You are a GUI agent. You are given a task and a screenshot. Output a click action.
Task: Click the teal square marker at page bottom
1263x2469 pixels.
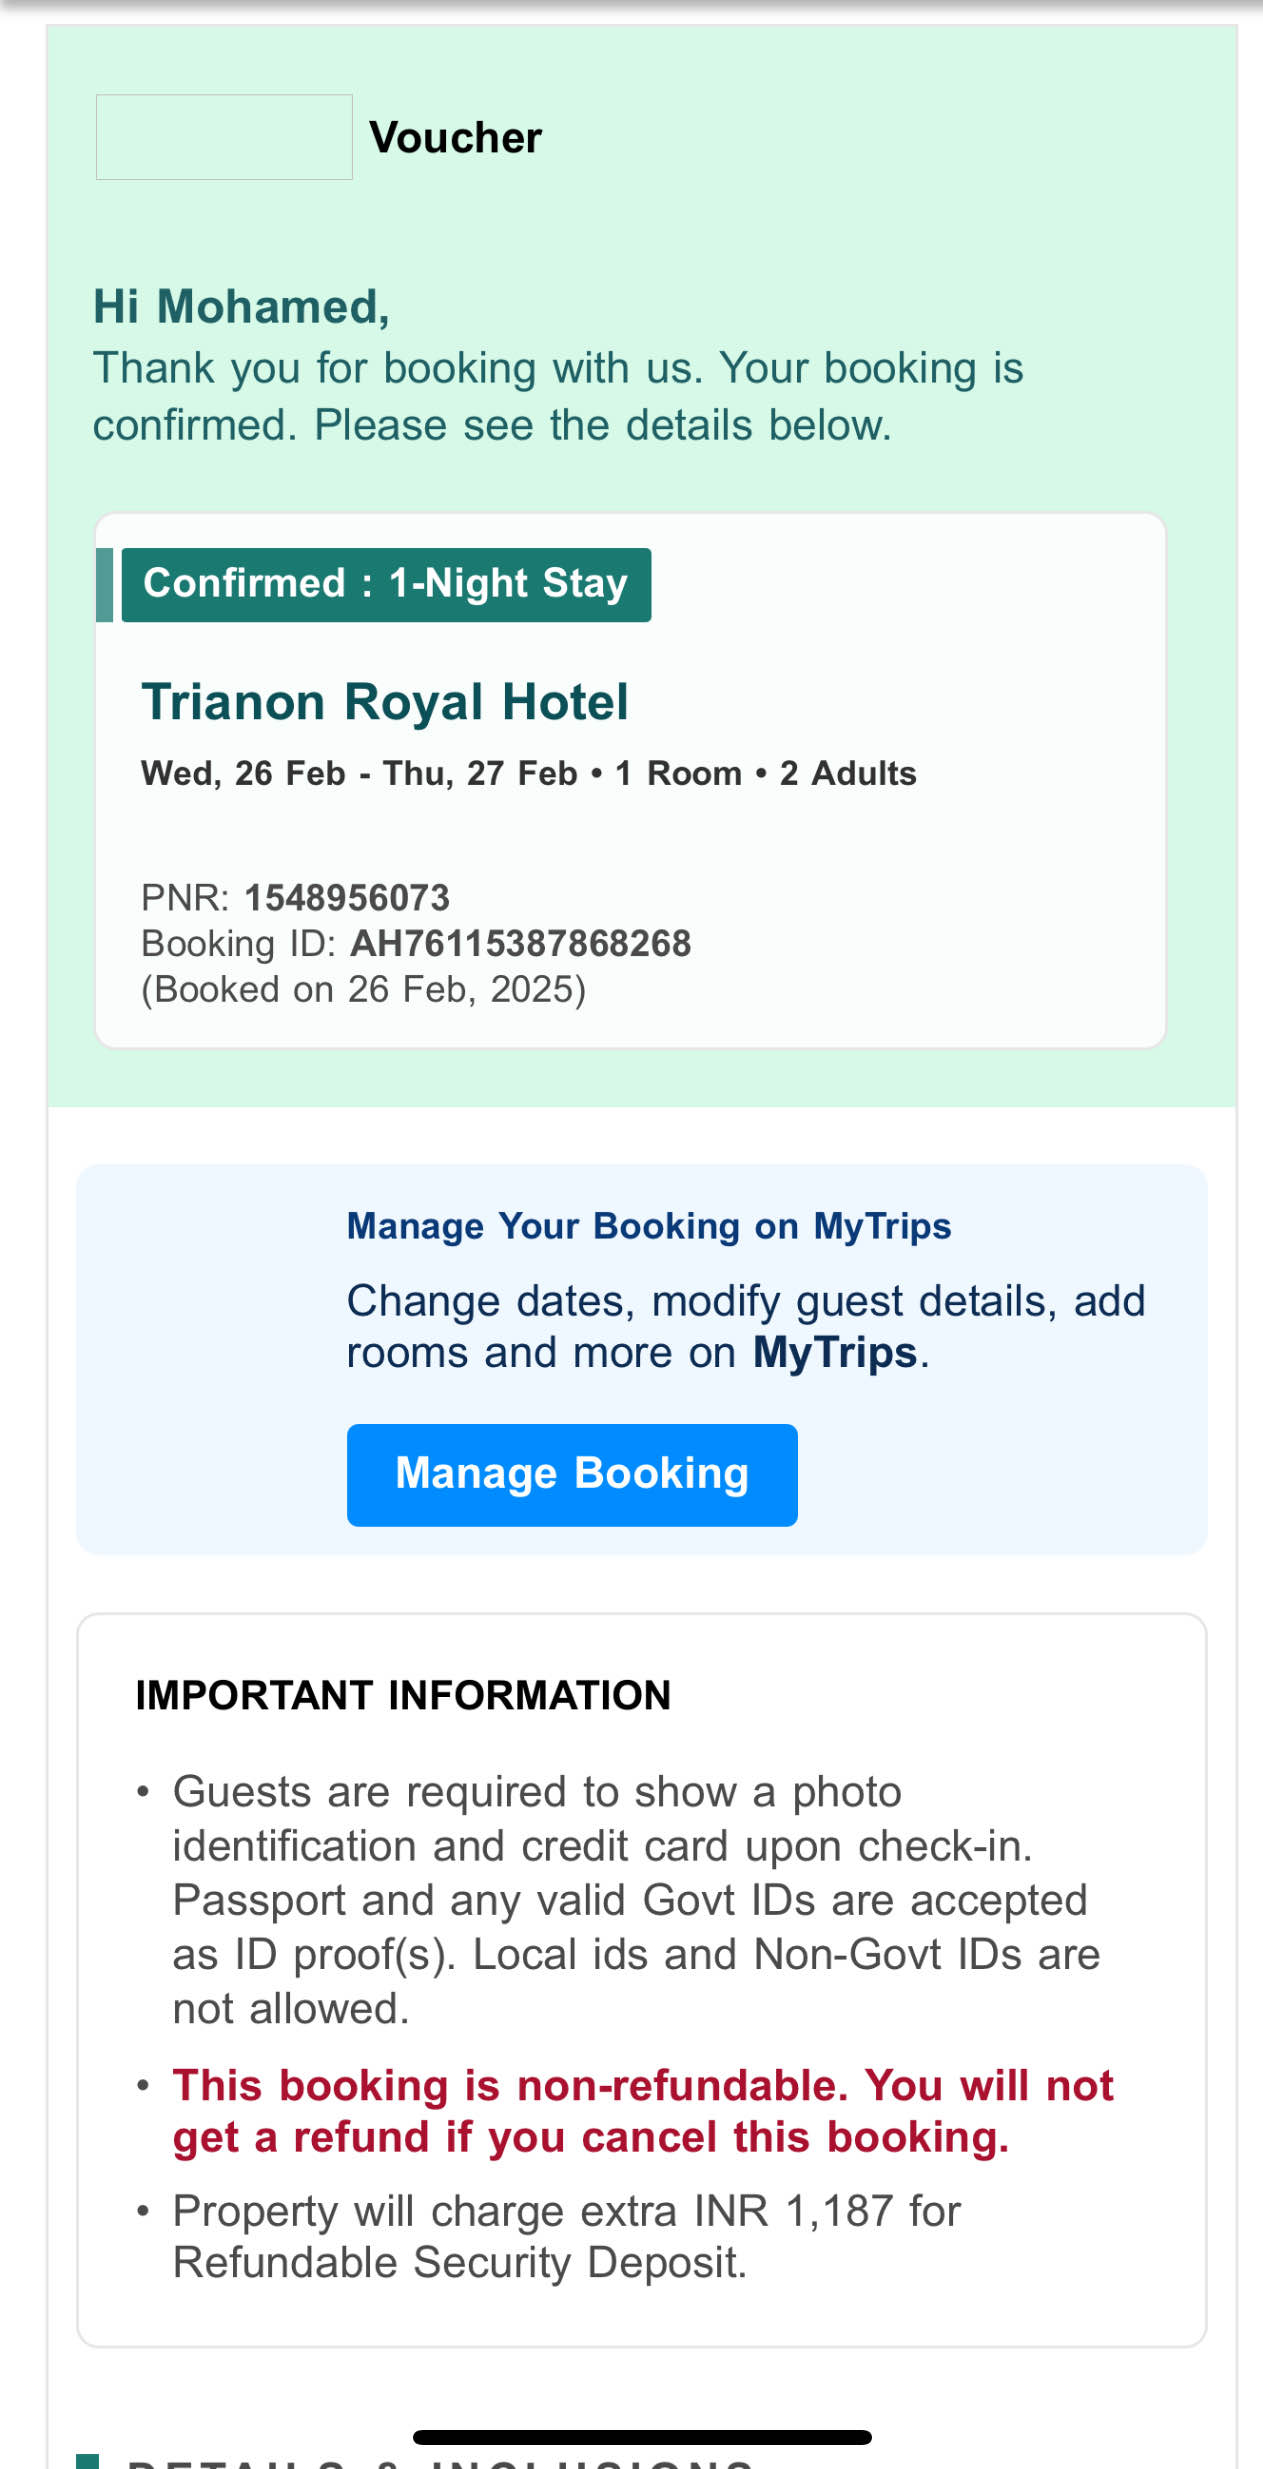88,2461
